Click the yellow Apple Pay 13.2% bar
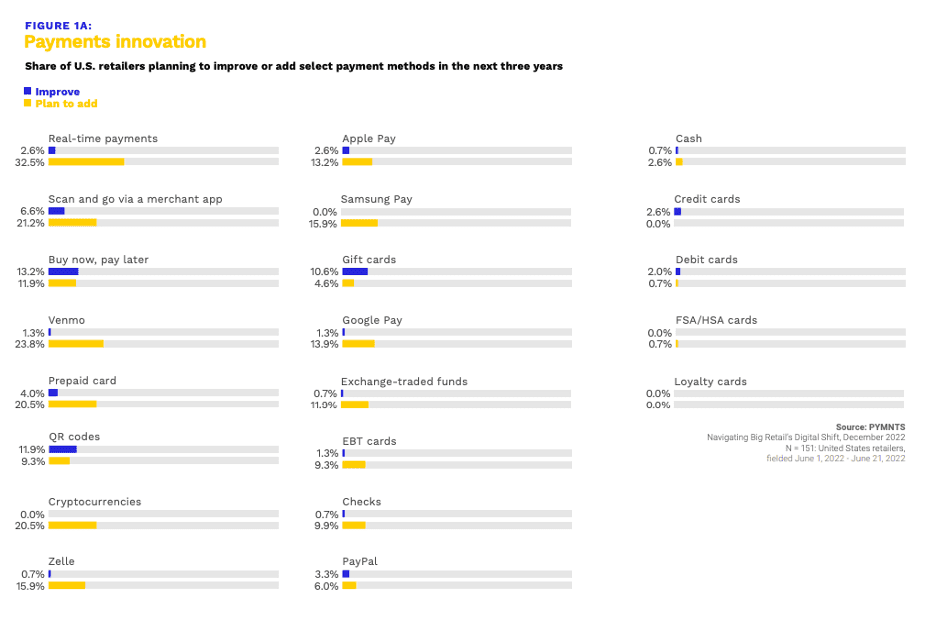This screenshot has height=620, width=936. click(x=357, y=162)
